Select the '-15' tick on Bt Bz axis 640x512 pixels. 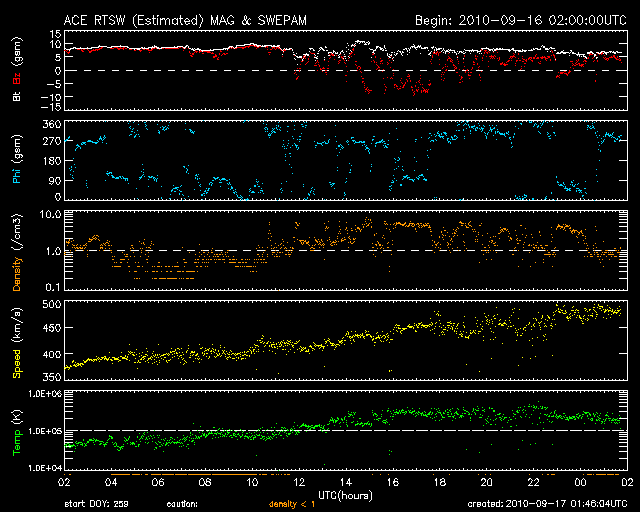click(x=51, y=107)
